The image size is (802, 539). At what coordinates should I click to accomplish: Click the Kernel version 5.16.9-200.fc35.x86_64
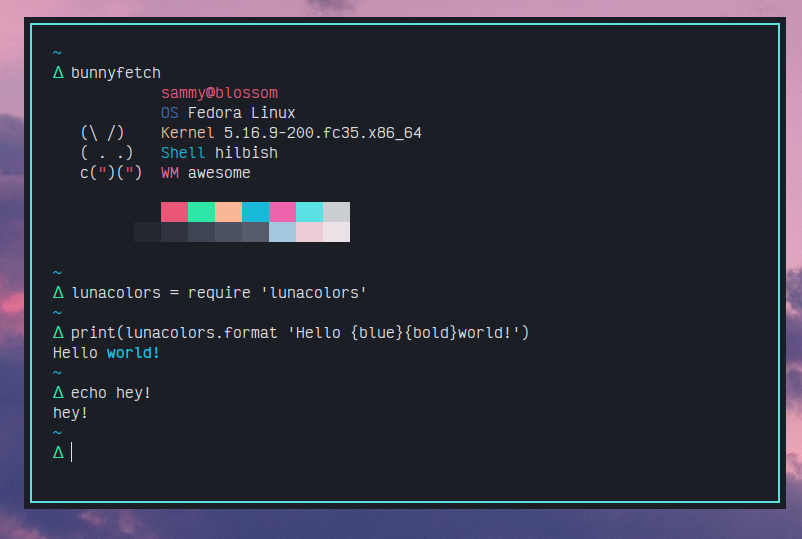322,133
